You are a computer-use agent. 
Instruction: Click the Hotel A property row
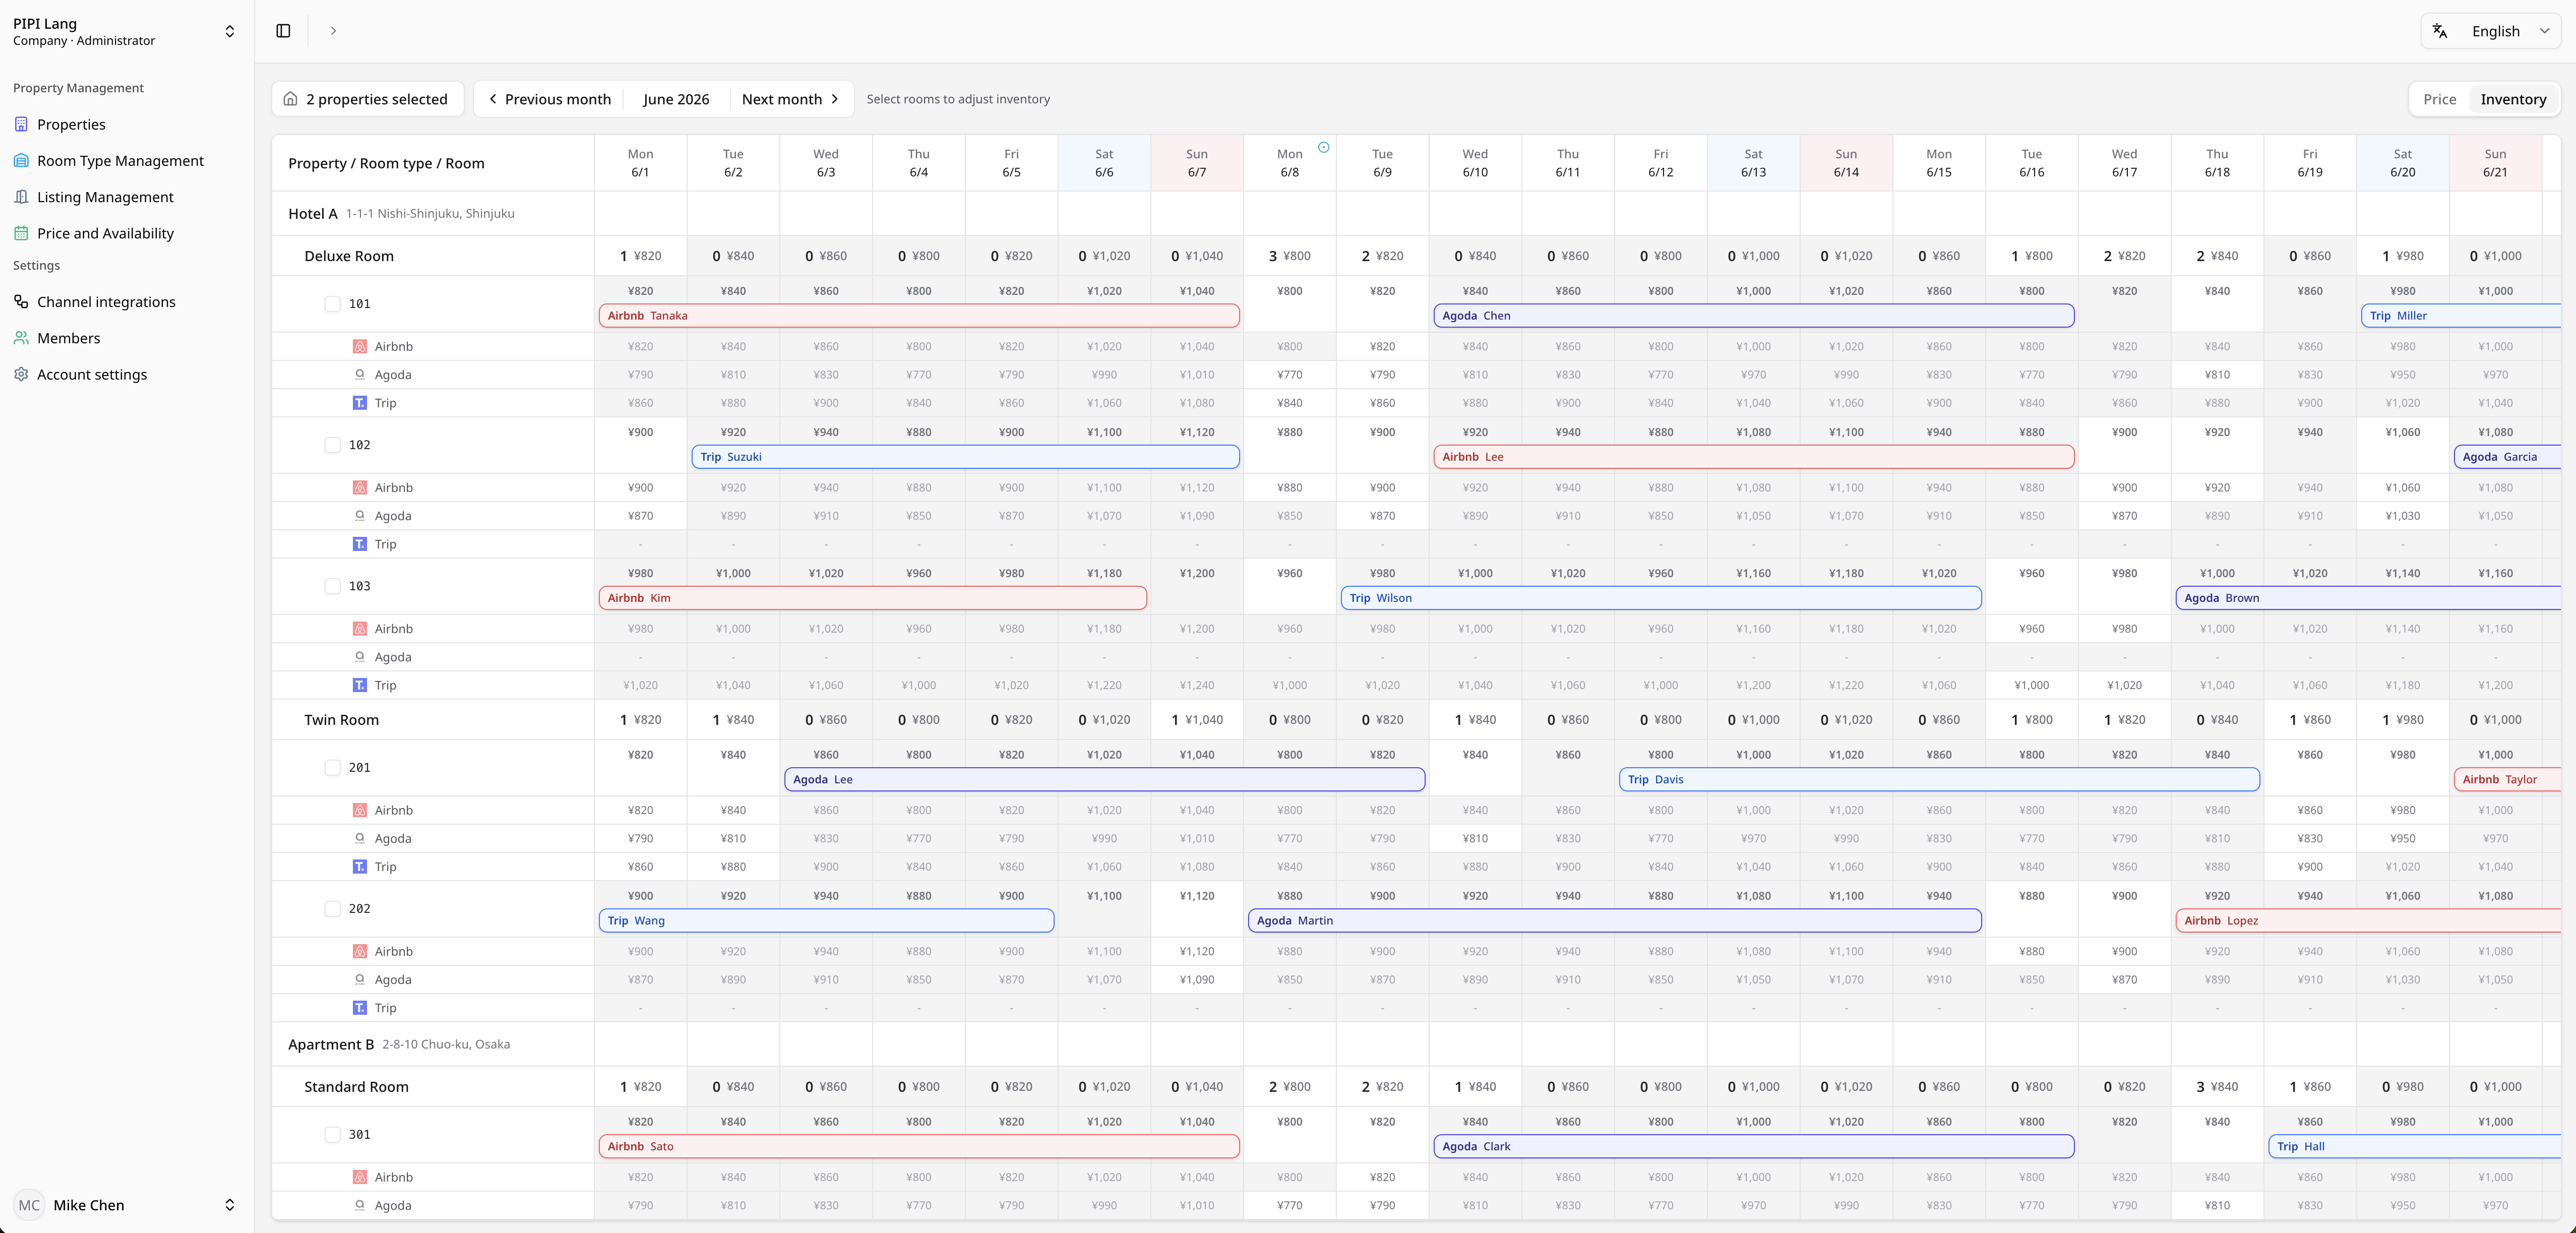point(433,214)
